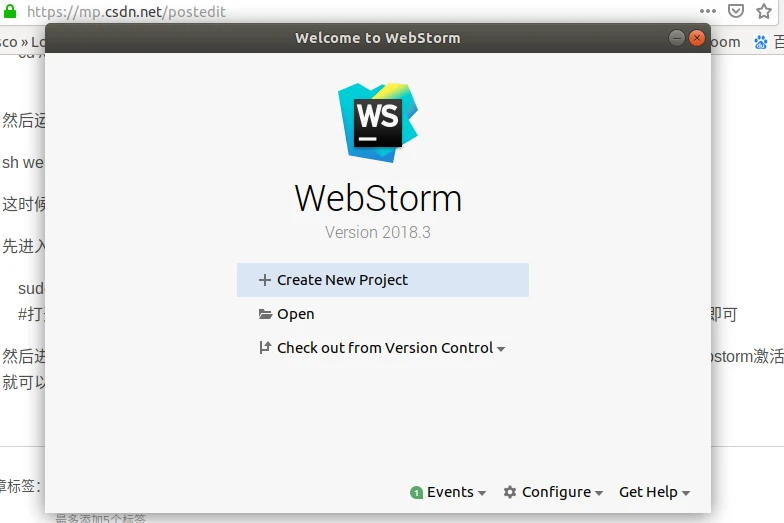Open the Configure dropdown arrow
Screen dimensions: 784x523
pyautogui.click(x=599, y=493)
